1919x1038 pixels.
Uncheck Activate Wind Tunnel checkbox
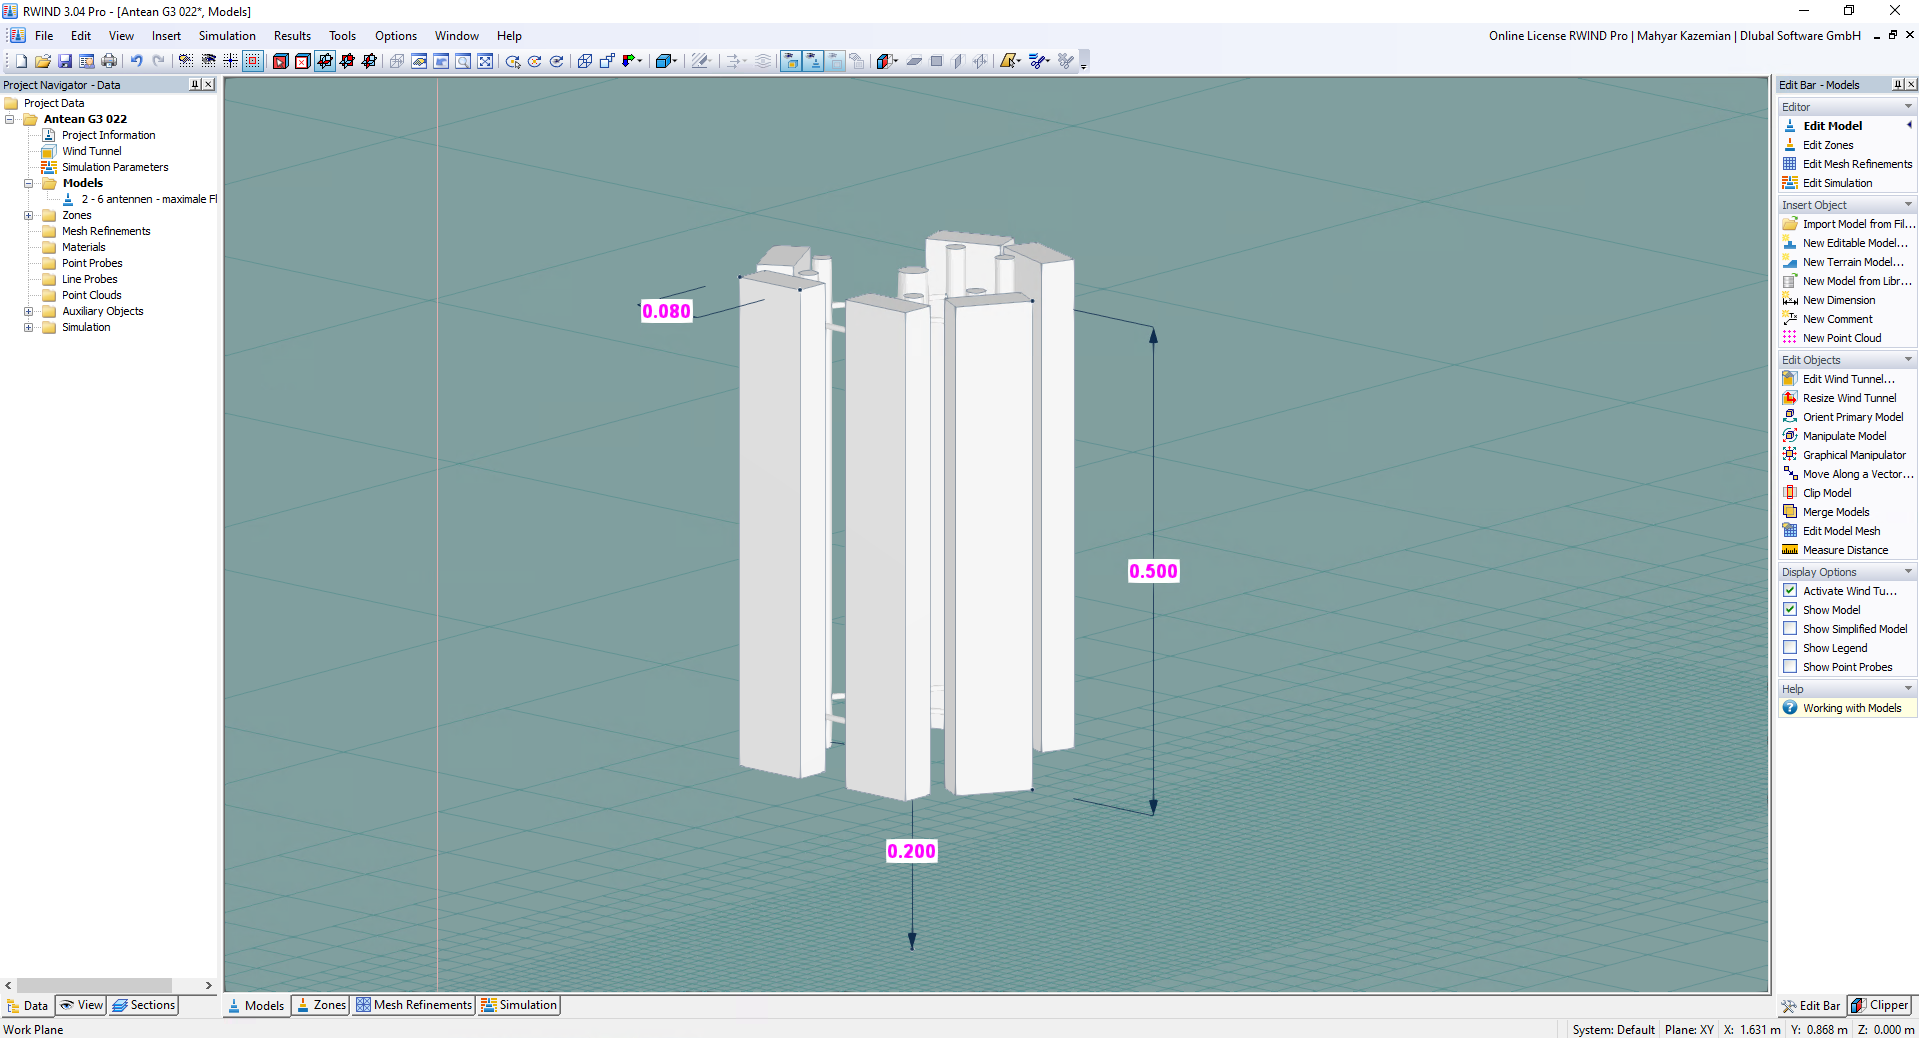[1790, 591]
